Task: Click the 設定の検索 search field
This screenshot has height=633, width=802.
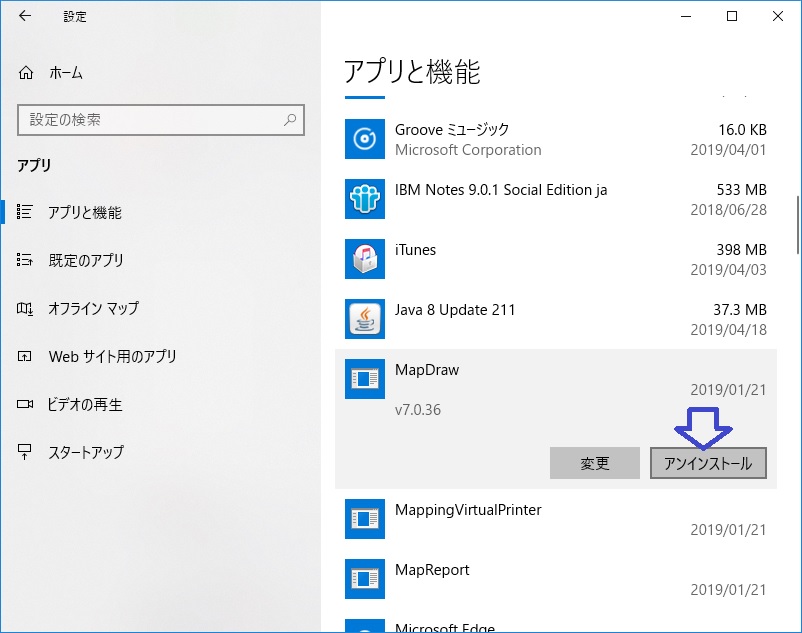Action: pos(161,120)
